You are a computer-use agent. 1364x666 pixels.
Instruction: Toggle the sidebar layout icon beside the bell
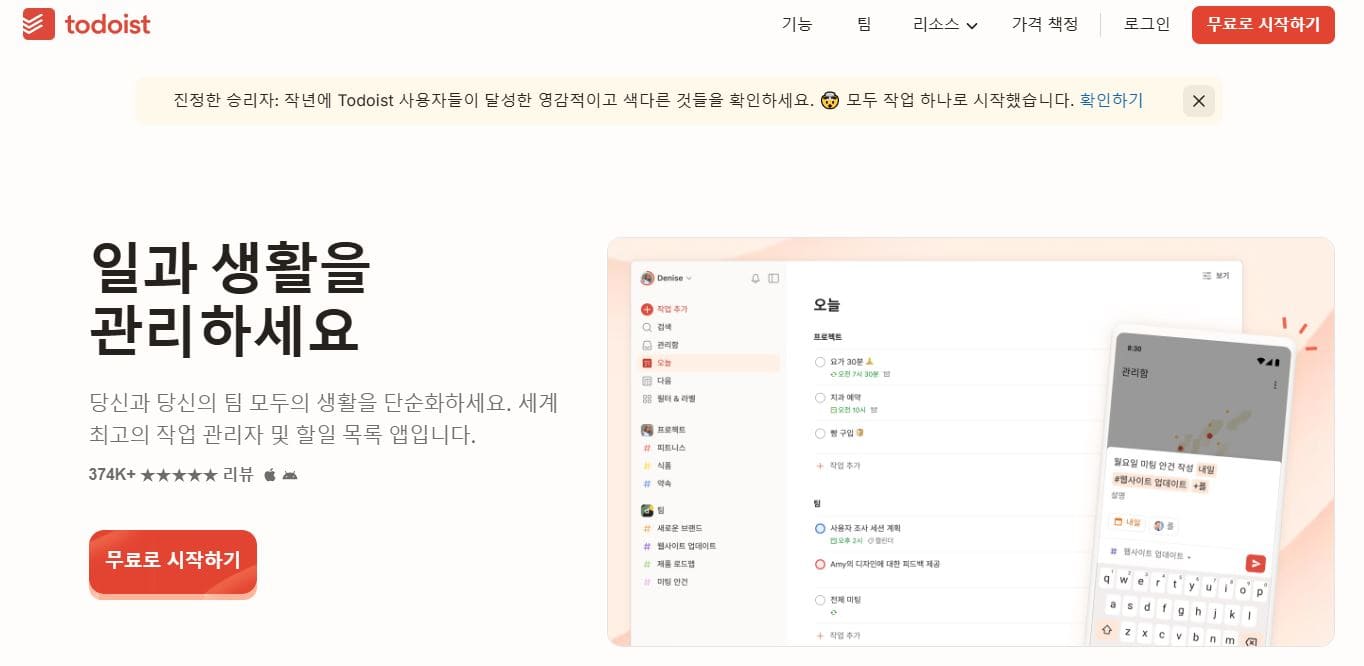click(773, 278)
